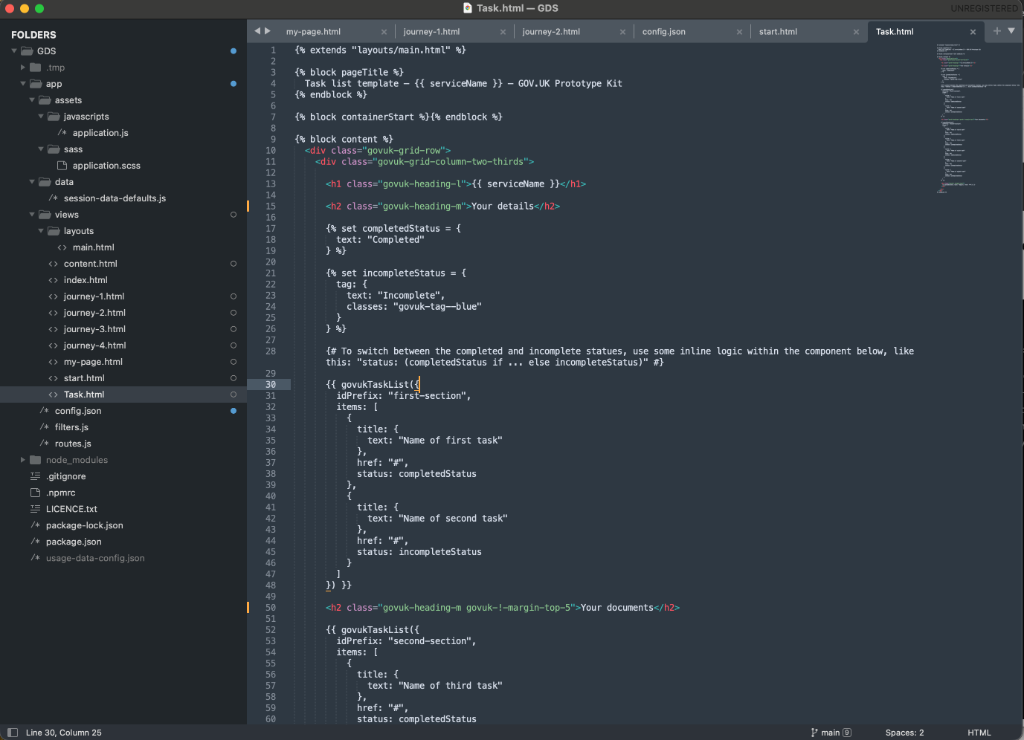
Task: Open the tab list dropdown arrow
Action: tap(1012, 31)
